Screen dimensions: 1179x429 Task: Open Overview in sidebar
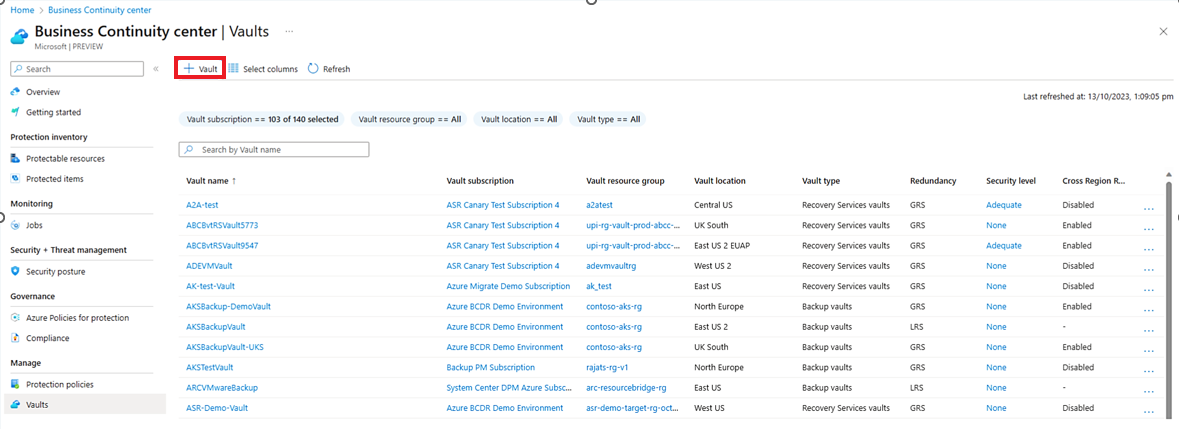click(x=43, y=92)
